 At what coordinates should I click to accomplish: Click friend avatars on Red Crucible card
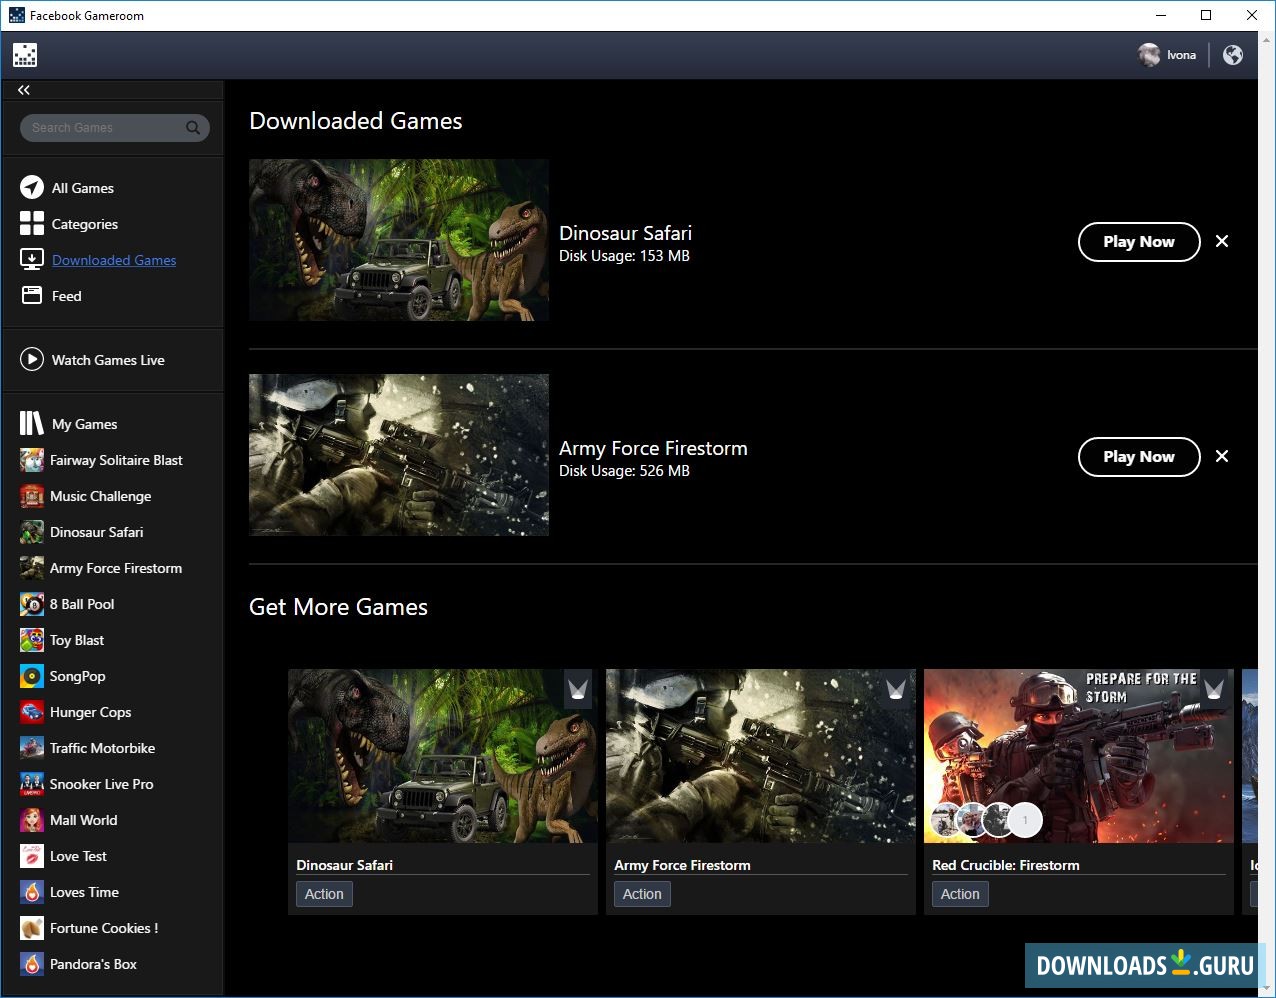pos(987,820)
